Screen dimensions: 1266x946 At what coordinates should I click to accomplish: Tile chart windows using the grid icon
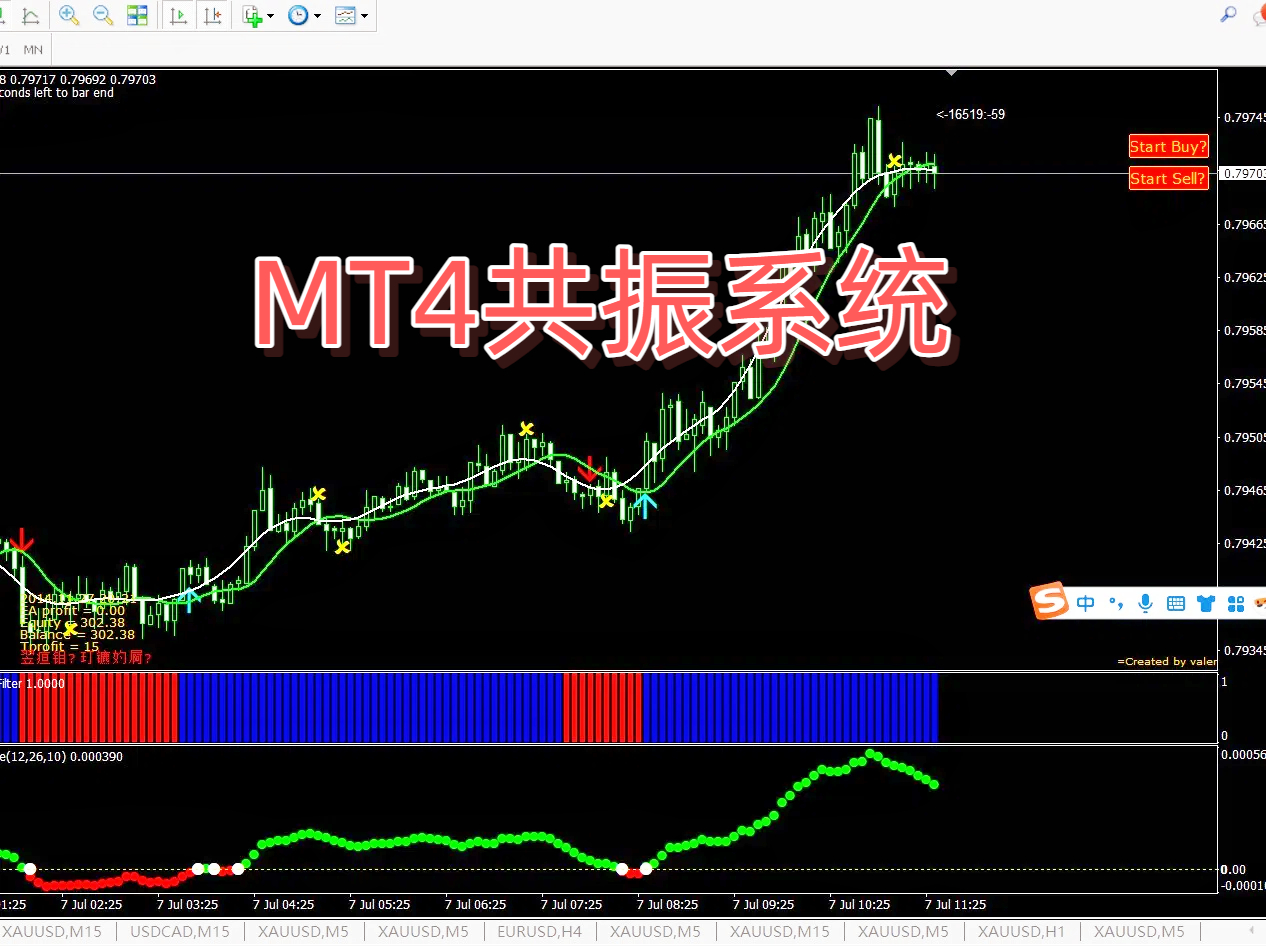click(137, 15)
